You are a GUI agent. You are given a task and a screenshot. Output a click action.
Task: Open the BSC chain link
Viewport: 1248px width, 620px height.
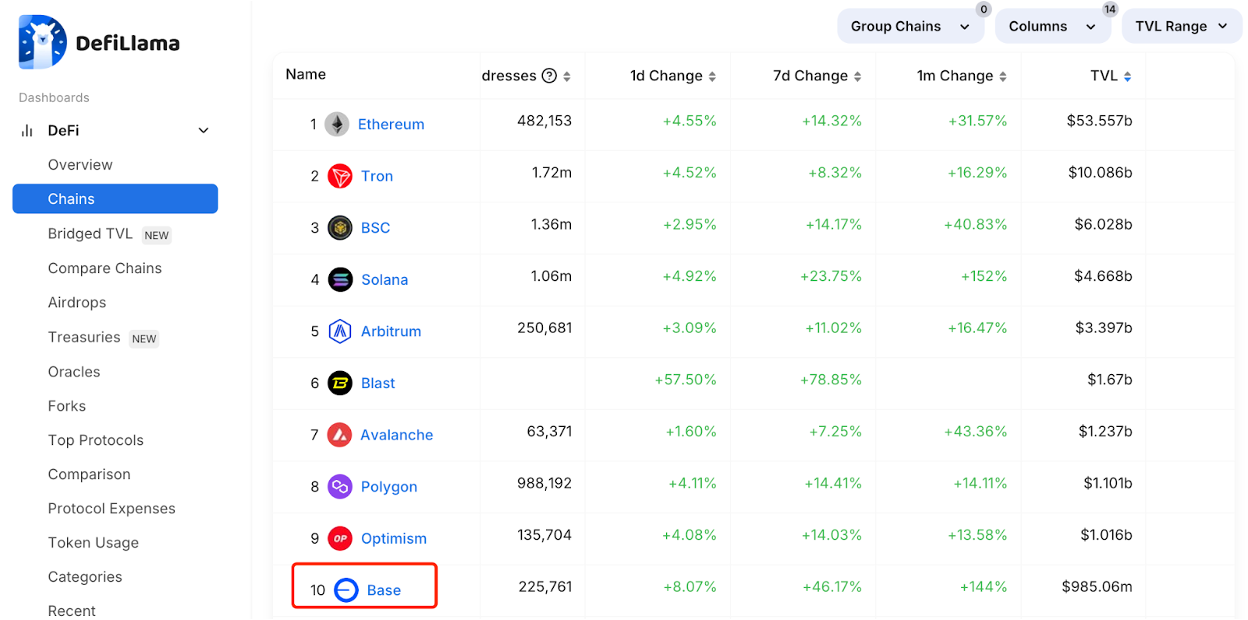click(375, 228)
